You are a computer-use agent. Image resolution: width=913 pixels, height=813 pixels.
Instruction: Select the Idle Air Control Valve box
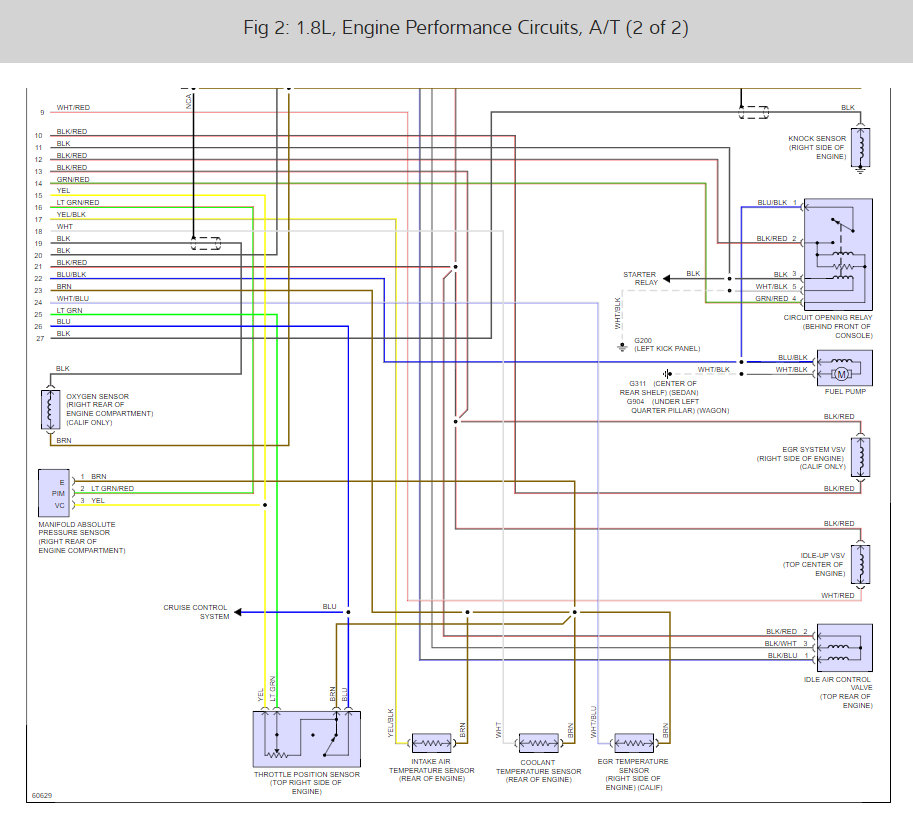click(x=845, y=648)
